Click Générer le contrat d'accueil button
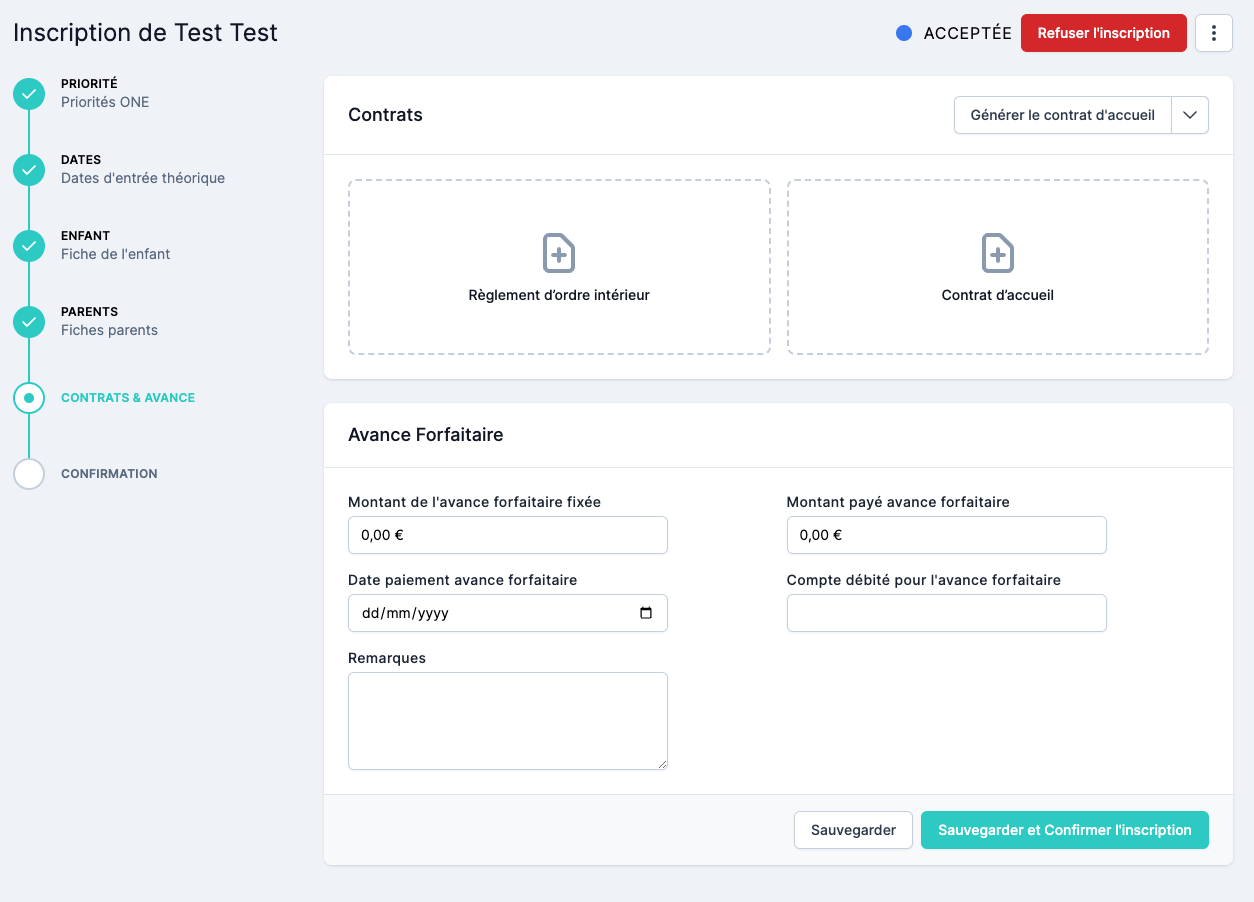Screen dimensions: 1254x902 (1062, 115)
